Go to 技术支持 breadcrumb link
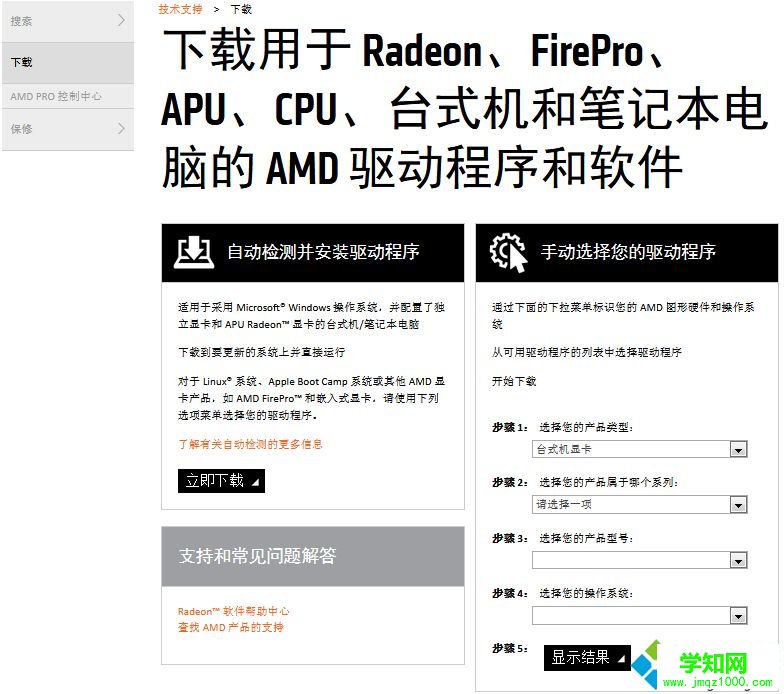 (x=180, y=9)
